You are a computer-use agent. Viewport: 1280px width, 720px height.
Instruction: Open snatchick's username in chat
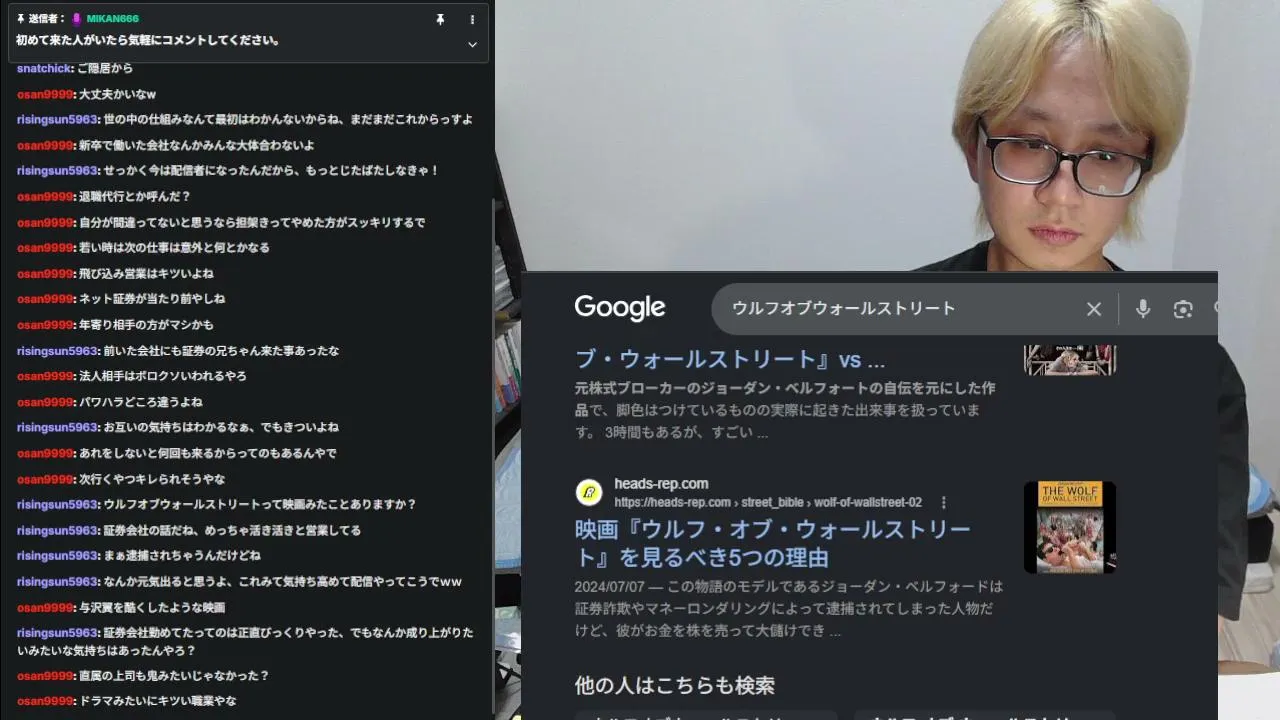pos(44,69)
